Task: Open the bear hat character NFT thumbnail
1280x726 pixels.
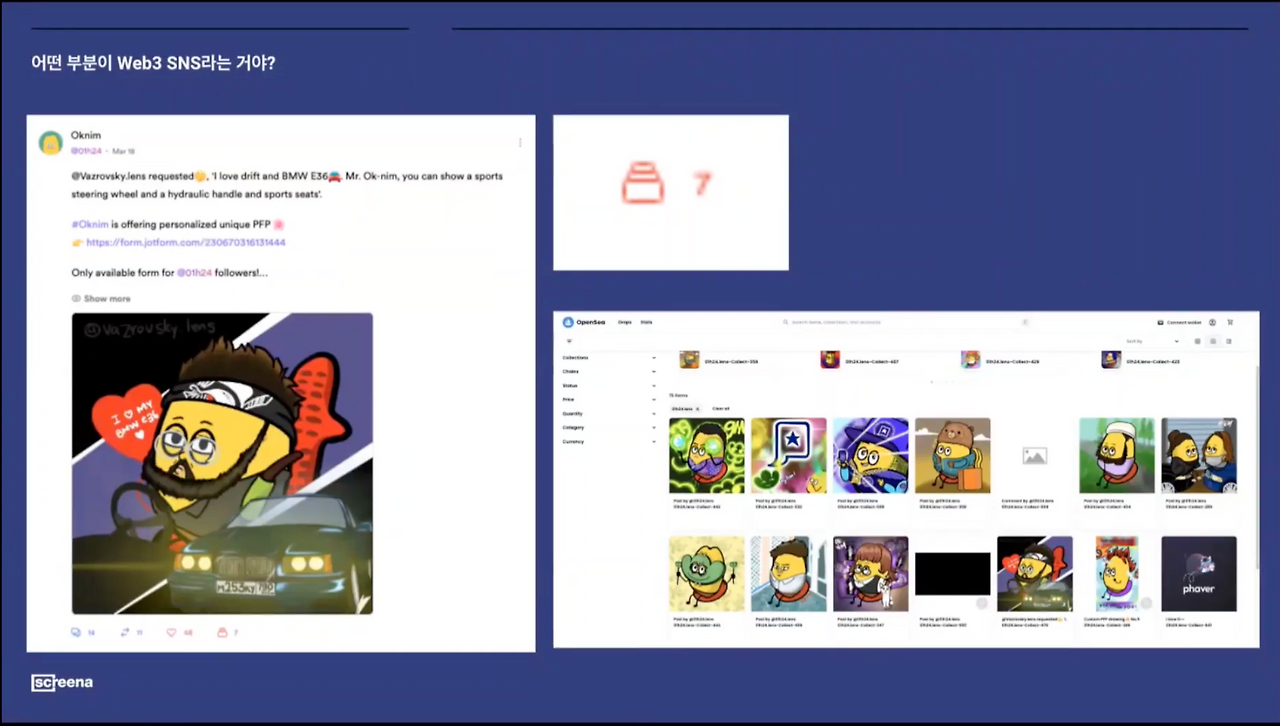Action: tap(953, 456)
